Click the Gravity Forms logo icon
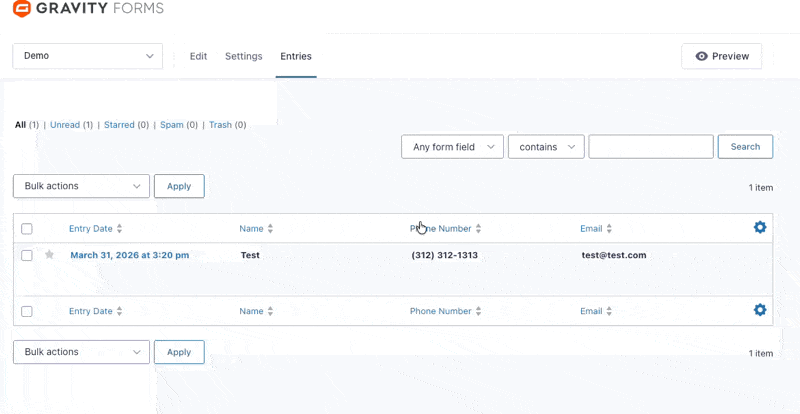 [22, 8]
